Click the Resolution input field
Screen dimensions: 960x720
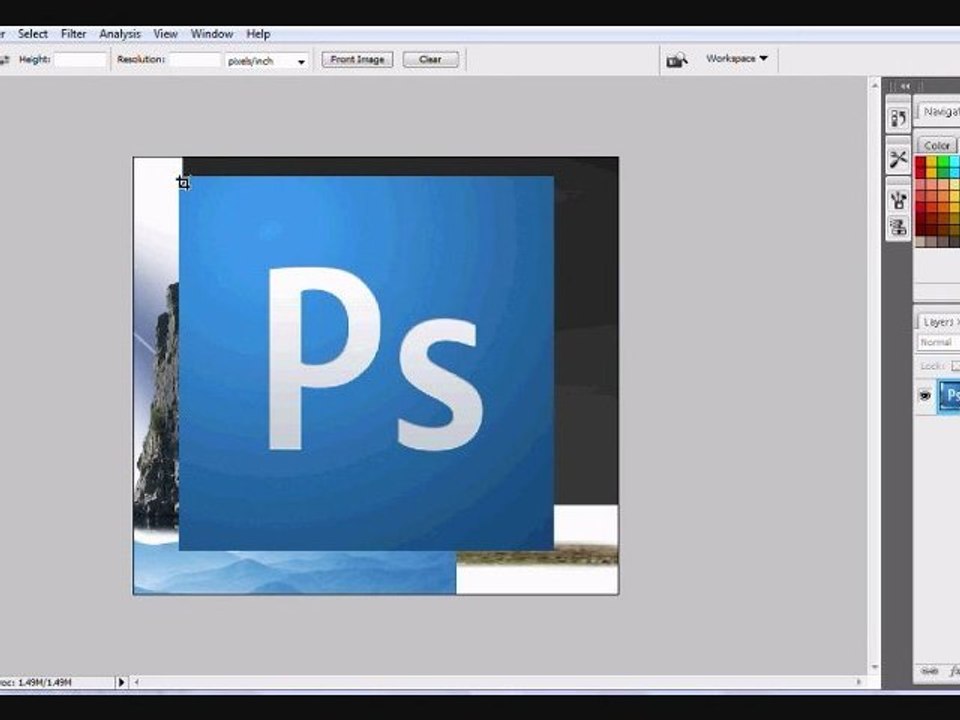click(195, 60)
